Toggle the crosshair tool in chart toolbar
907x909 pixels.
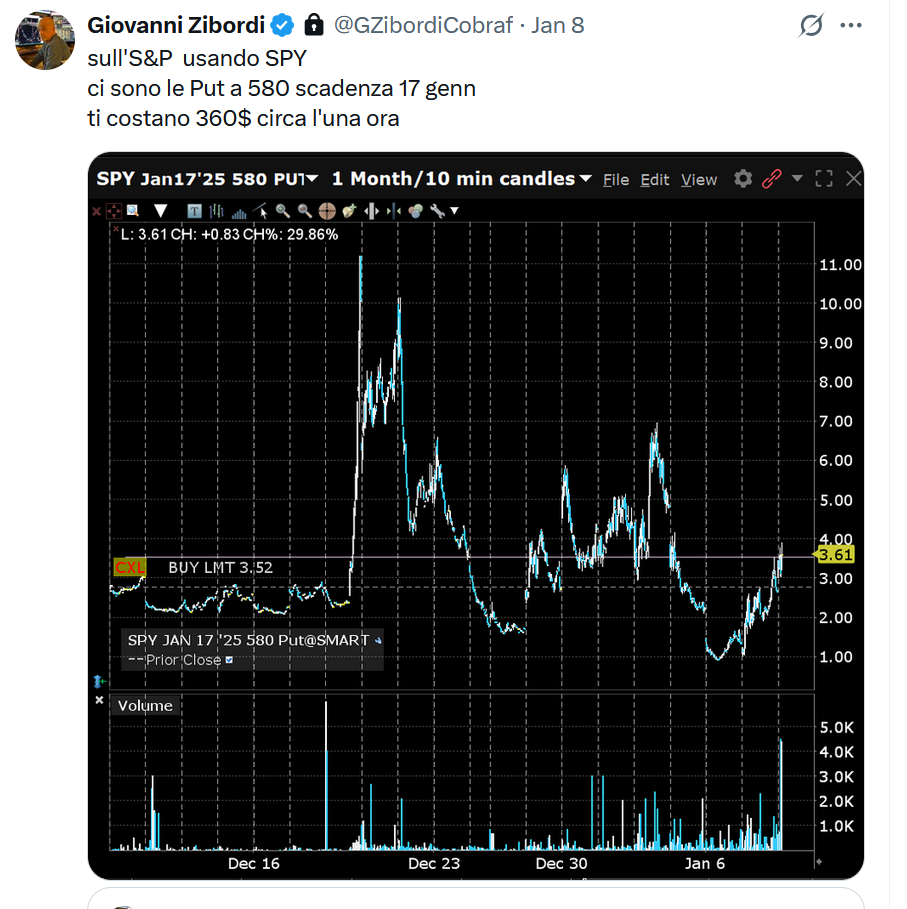(327, 211)
